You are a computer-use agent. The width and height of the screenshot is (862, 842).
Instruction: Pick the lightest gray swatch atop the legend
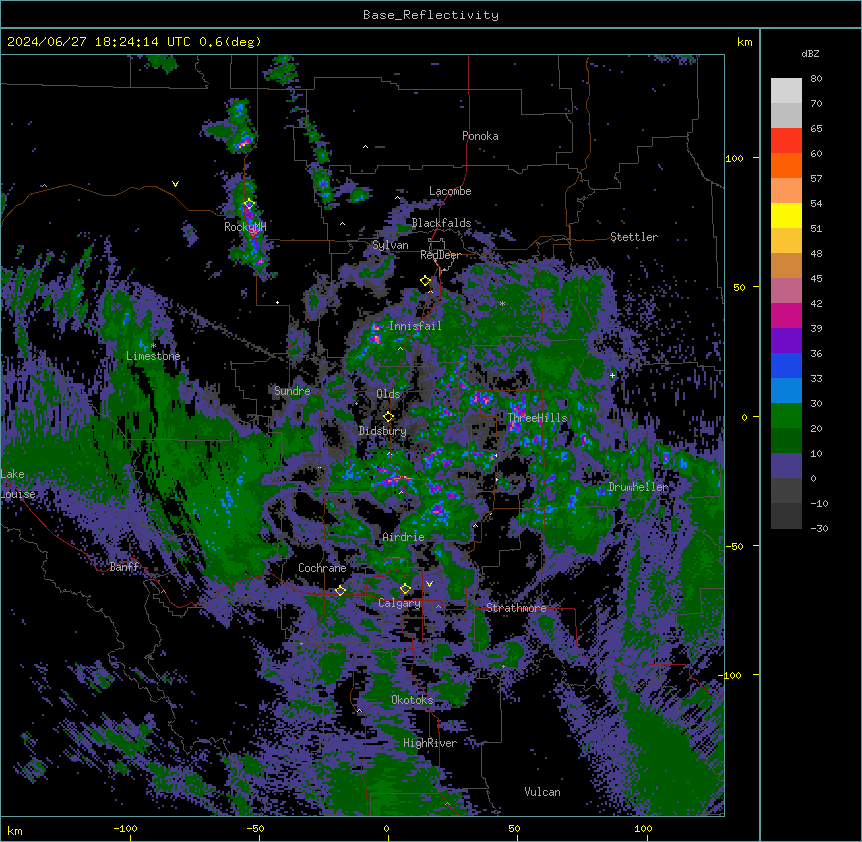[x=786, y=91]
